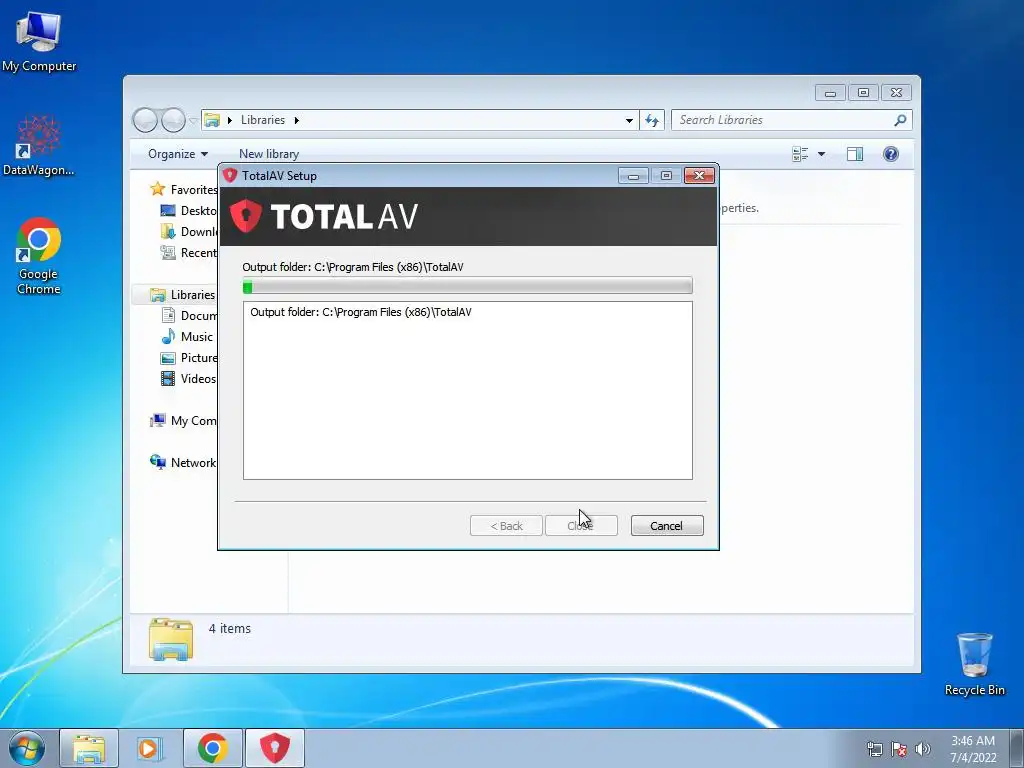Viewport: 1024px width, 768px height.
Task: Click the Explorer refresh button
Action: (x=652, y=120)
